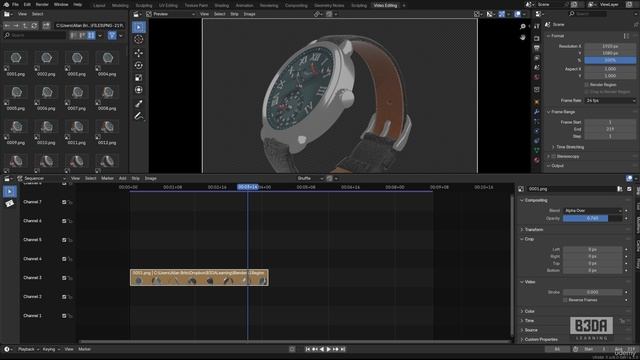Click the Strobe value field

[x=593, y=292]
